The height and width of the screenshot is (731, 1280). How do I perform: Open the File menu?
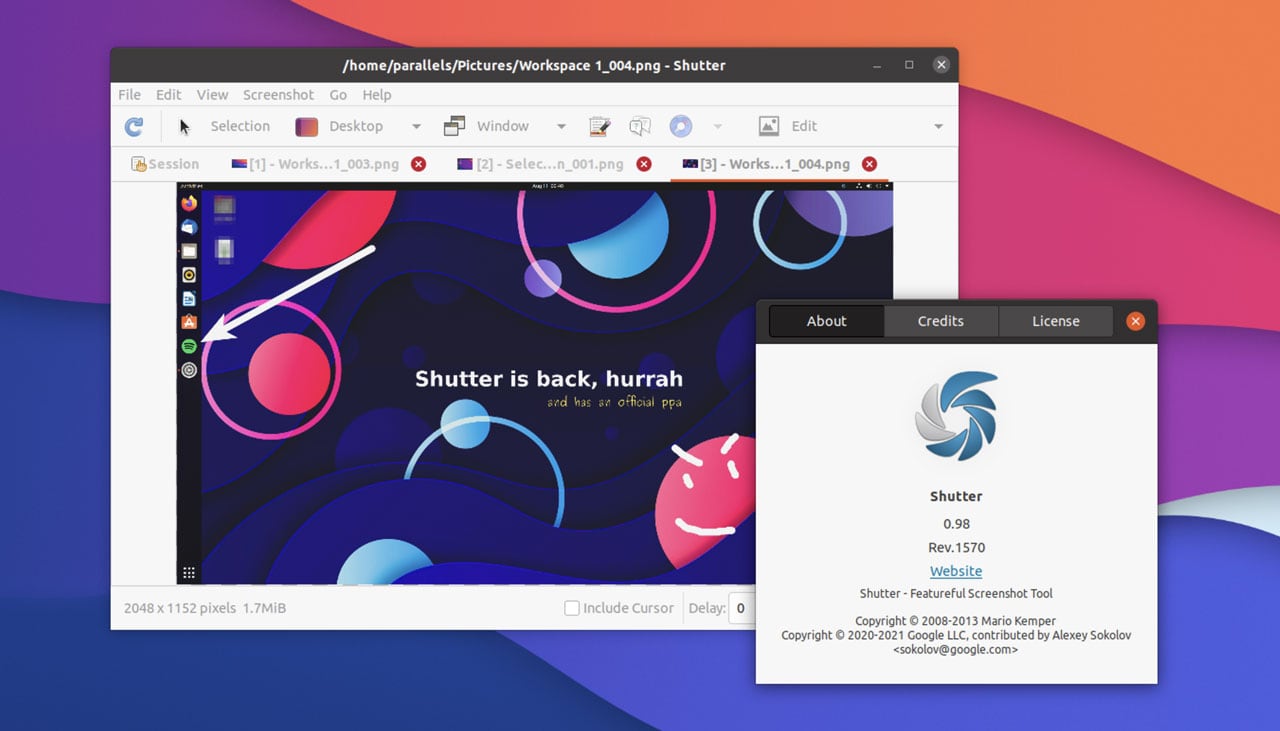[129, 95]
